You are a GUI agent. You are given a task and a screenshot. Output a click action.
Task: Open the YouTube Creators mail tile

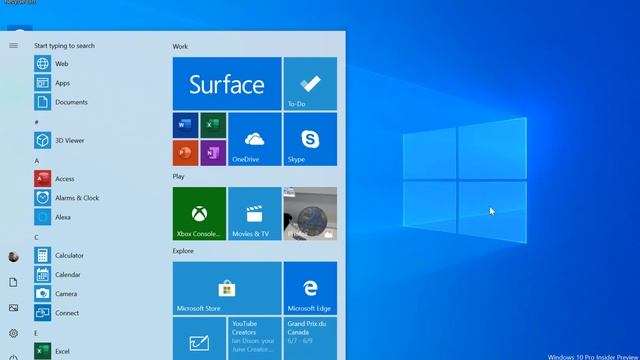255,339
